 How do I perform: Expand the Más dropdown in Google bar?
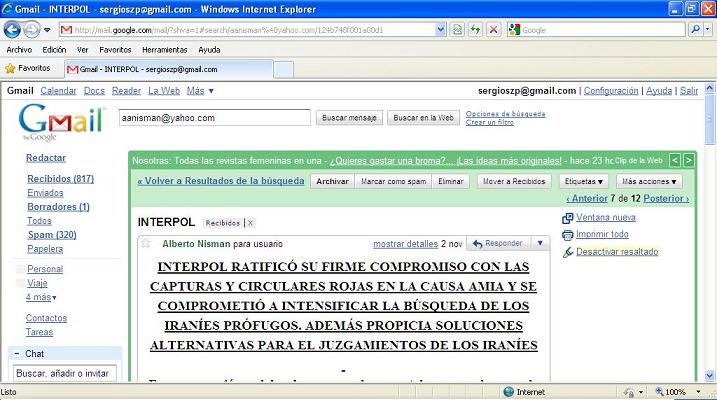click(200, 91)
